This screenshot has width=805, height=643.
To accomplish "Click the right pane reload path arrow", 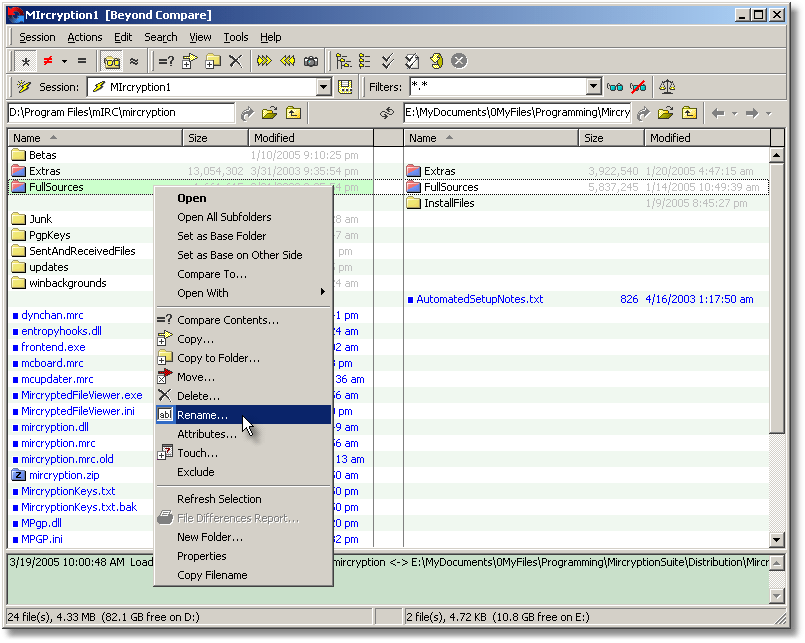I will coord(643,113).
